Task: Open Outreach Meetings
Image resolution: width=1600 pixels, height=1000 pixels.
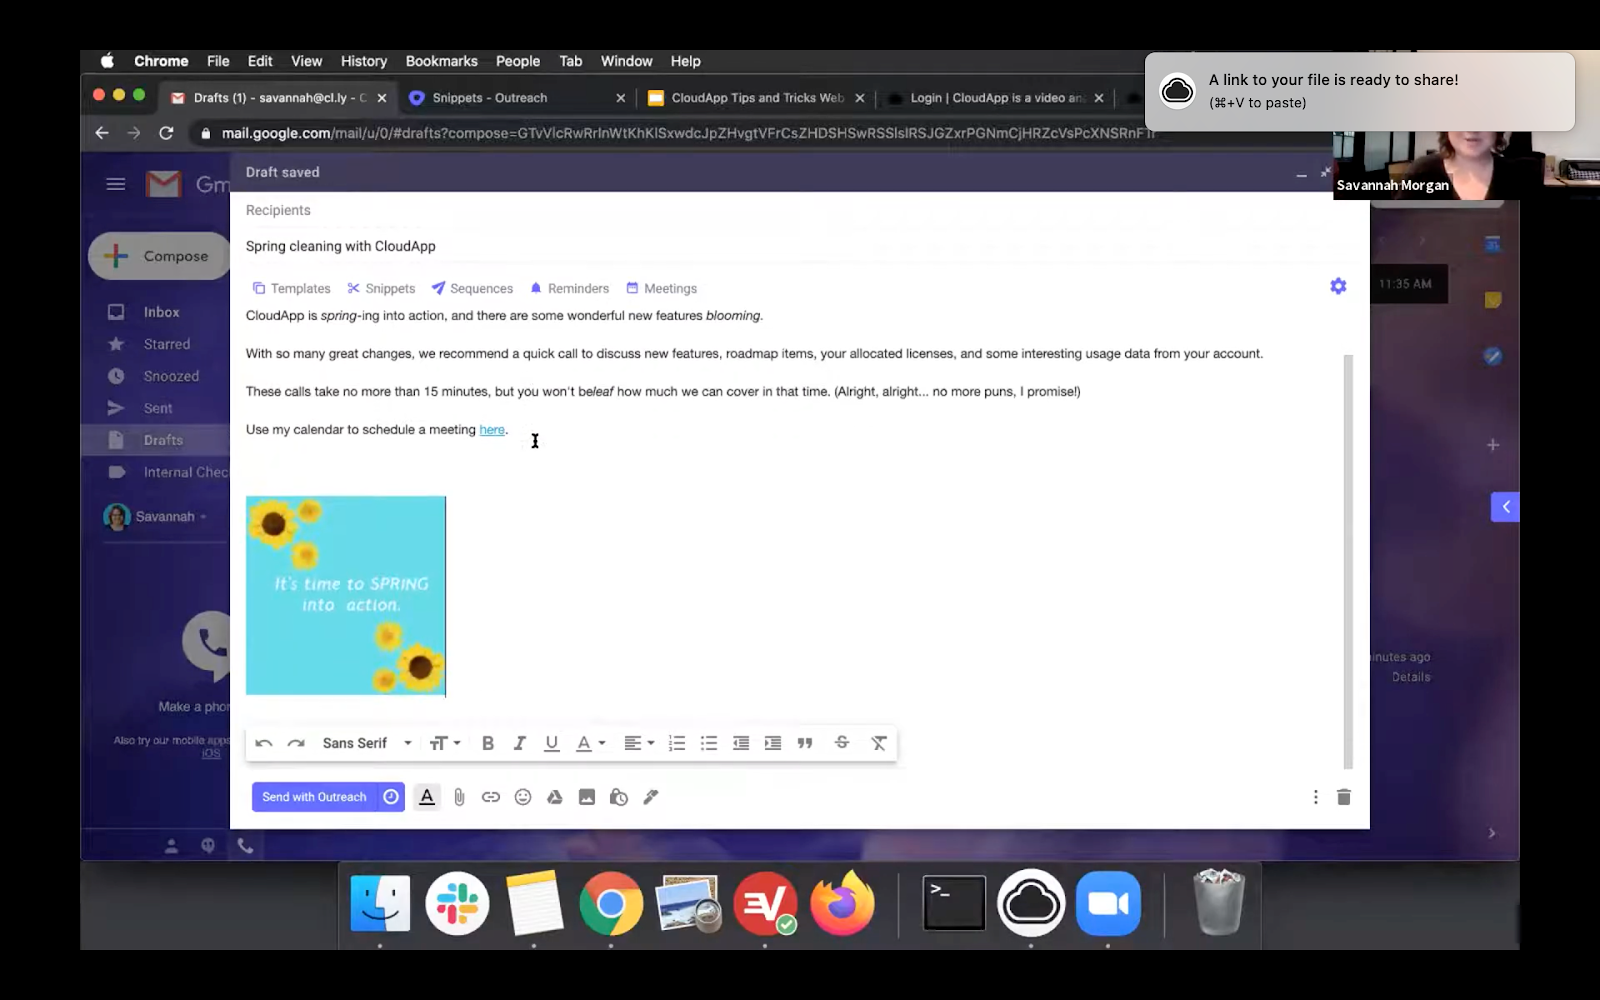Action: coord(661,288)
